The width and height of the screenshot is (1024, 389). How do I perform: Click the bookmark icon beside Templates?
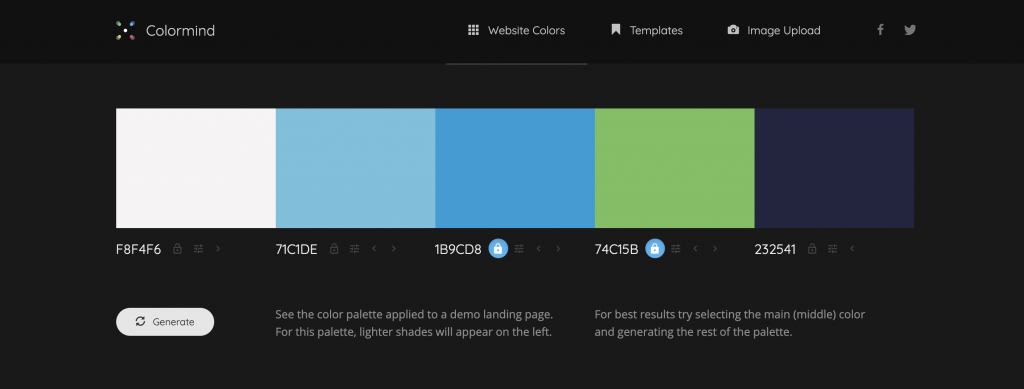pyautogui.click(x=615, y=29)
